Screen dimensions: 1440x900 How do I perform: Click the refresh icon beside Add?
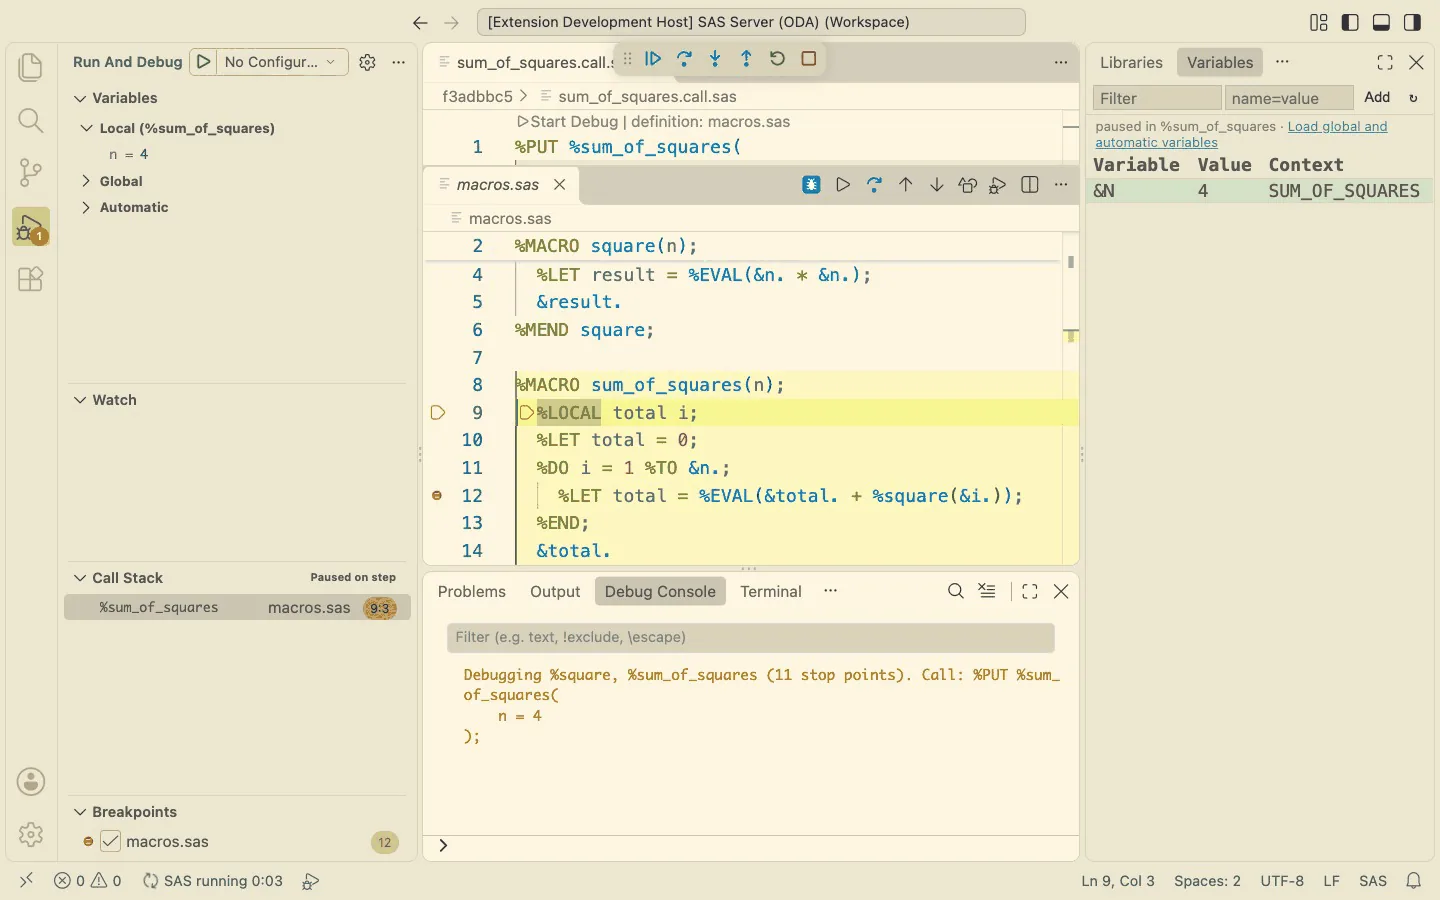point(1413,98)
